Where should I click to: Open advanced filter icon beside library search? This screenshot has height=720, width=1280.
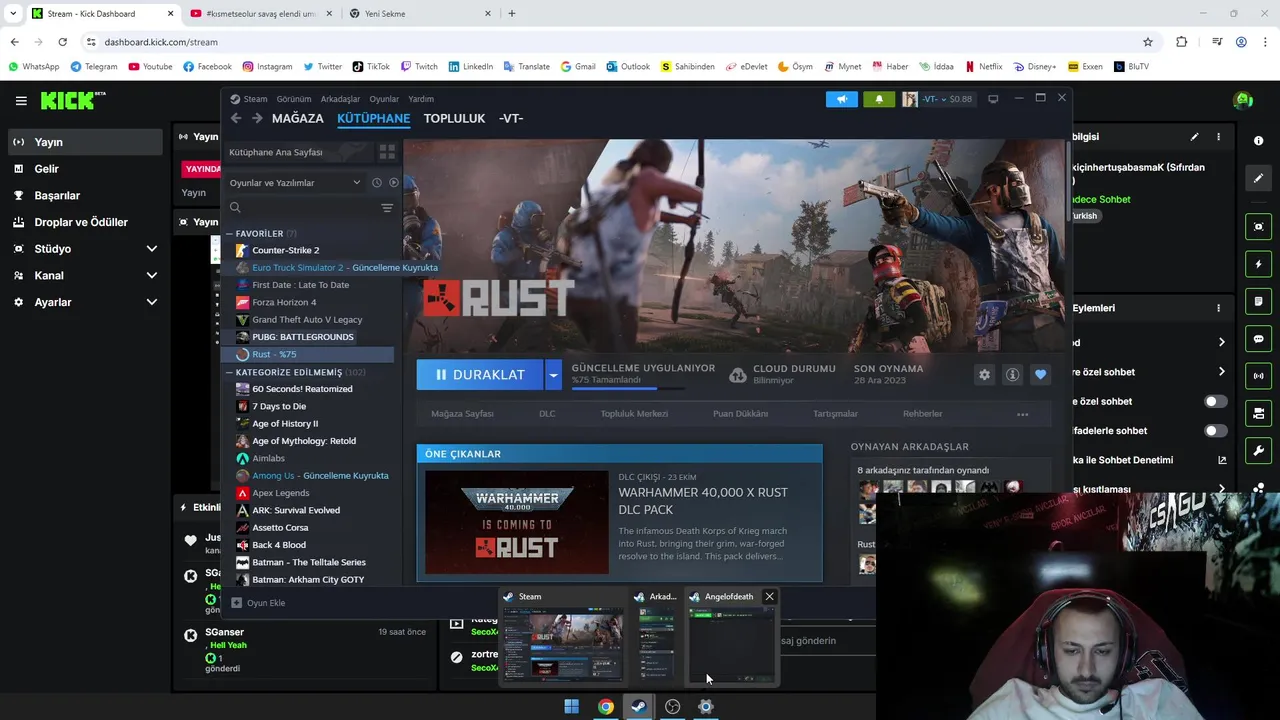coord(387,208)
